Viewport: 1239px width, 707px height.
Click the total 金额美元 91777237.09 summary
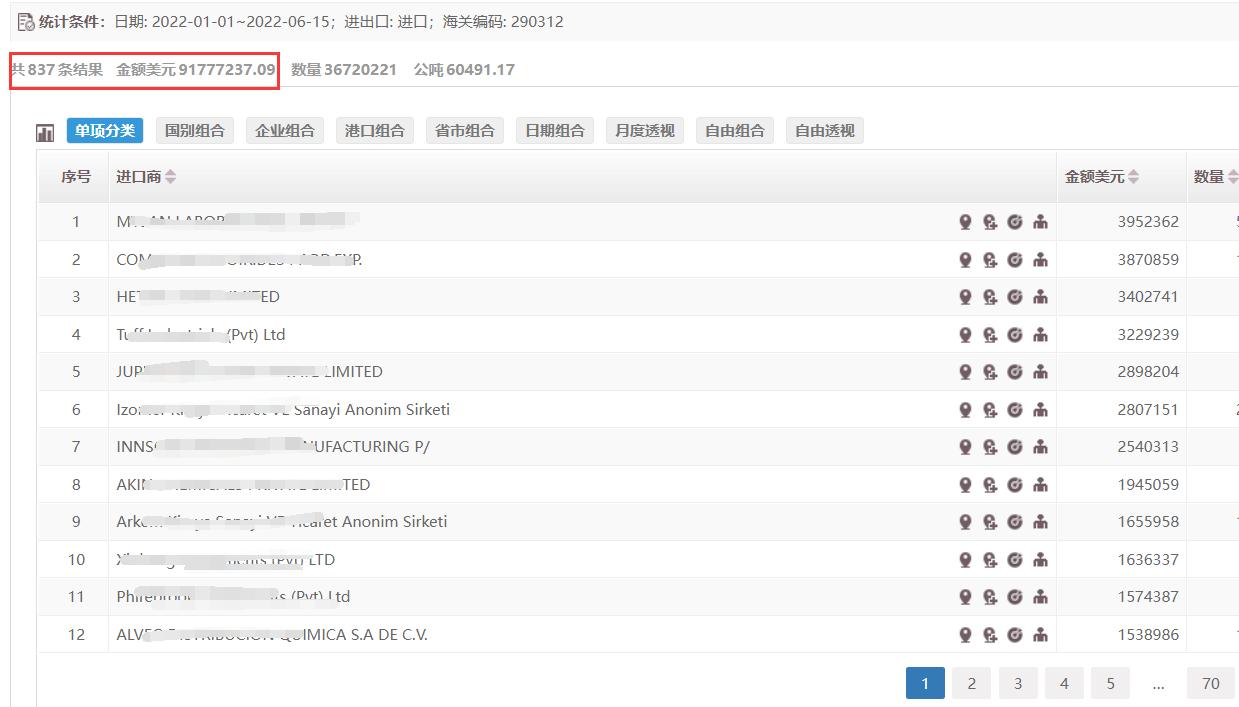tap(195, 70)
